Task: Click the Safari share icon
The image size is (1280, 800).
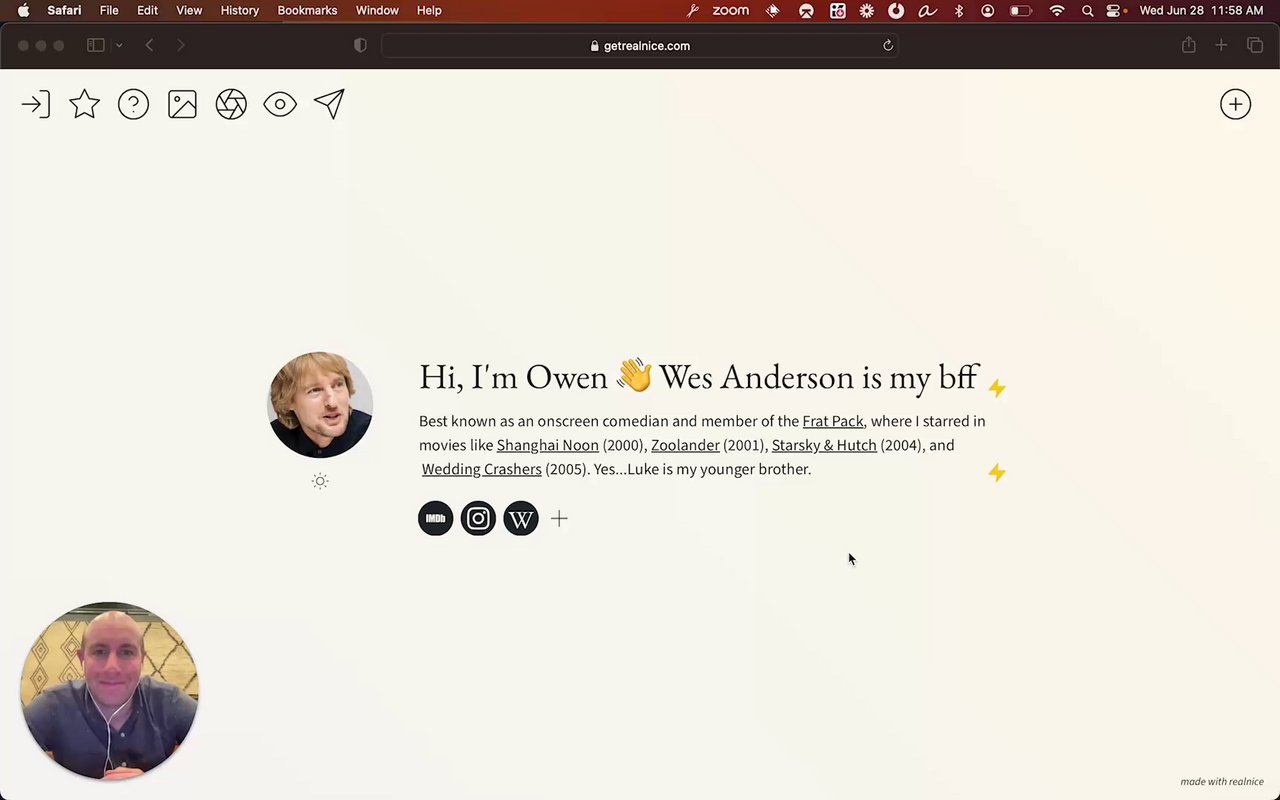Action: [1188, 45]
